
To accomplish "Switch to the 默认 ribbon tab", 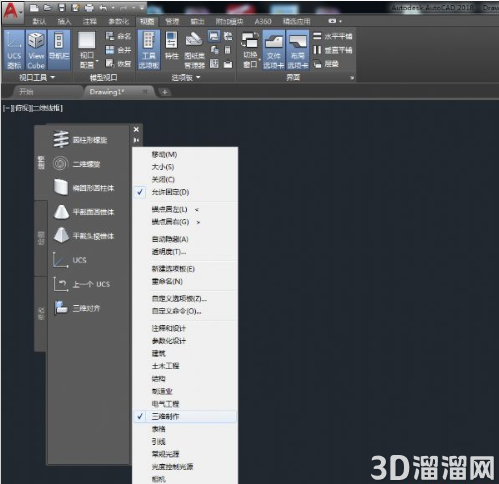I will coord(39,22).
